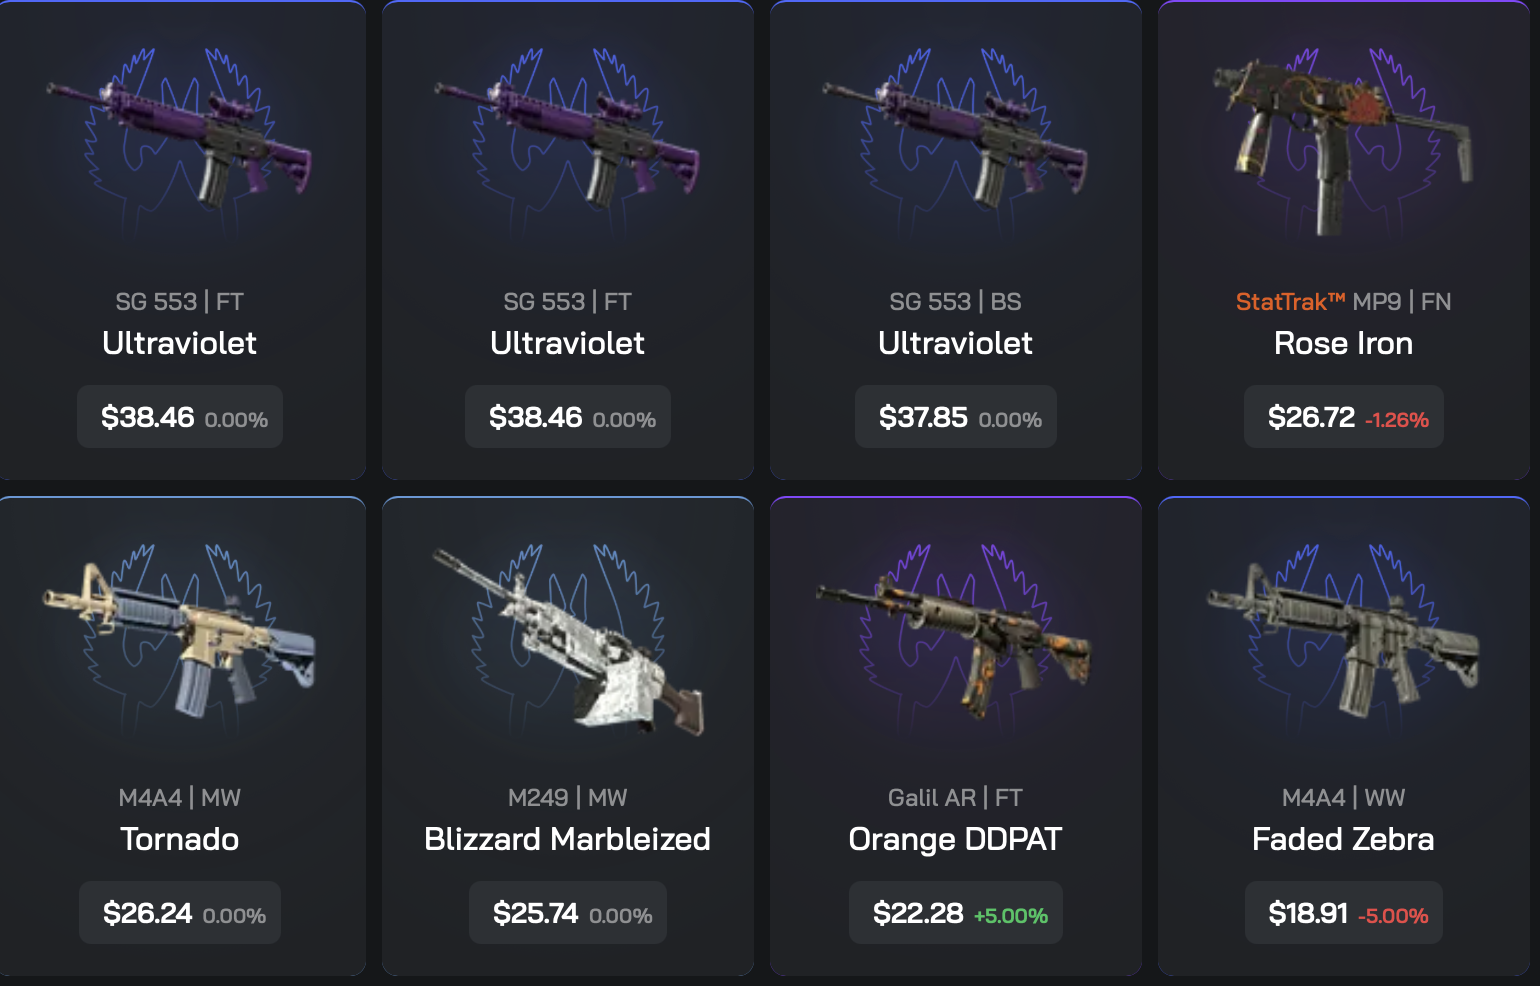The image size is (1540, 986).
Task: Click the $26.24 price on Tornado
Action: 147,913
